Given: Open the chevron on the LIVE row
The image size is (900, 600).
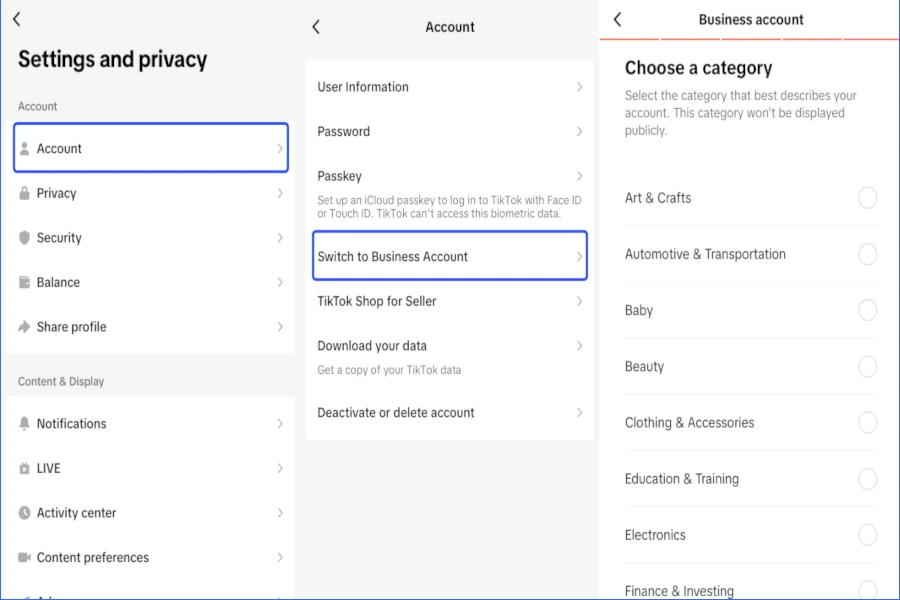Looking at the screenshot, I should [280, 469].
